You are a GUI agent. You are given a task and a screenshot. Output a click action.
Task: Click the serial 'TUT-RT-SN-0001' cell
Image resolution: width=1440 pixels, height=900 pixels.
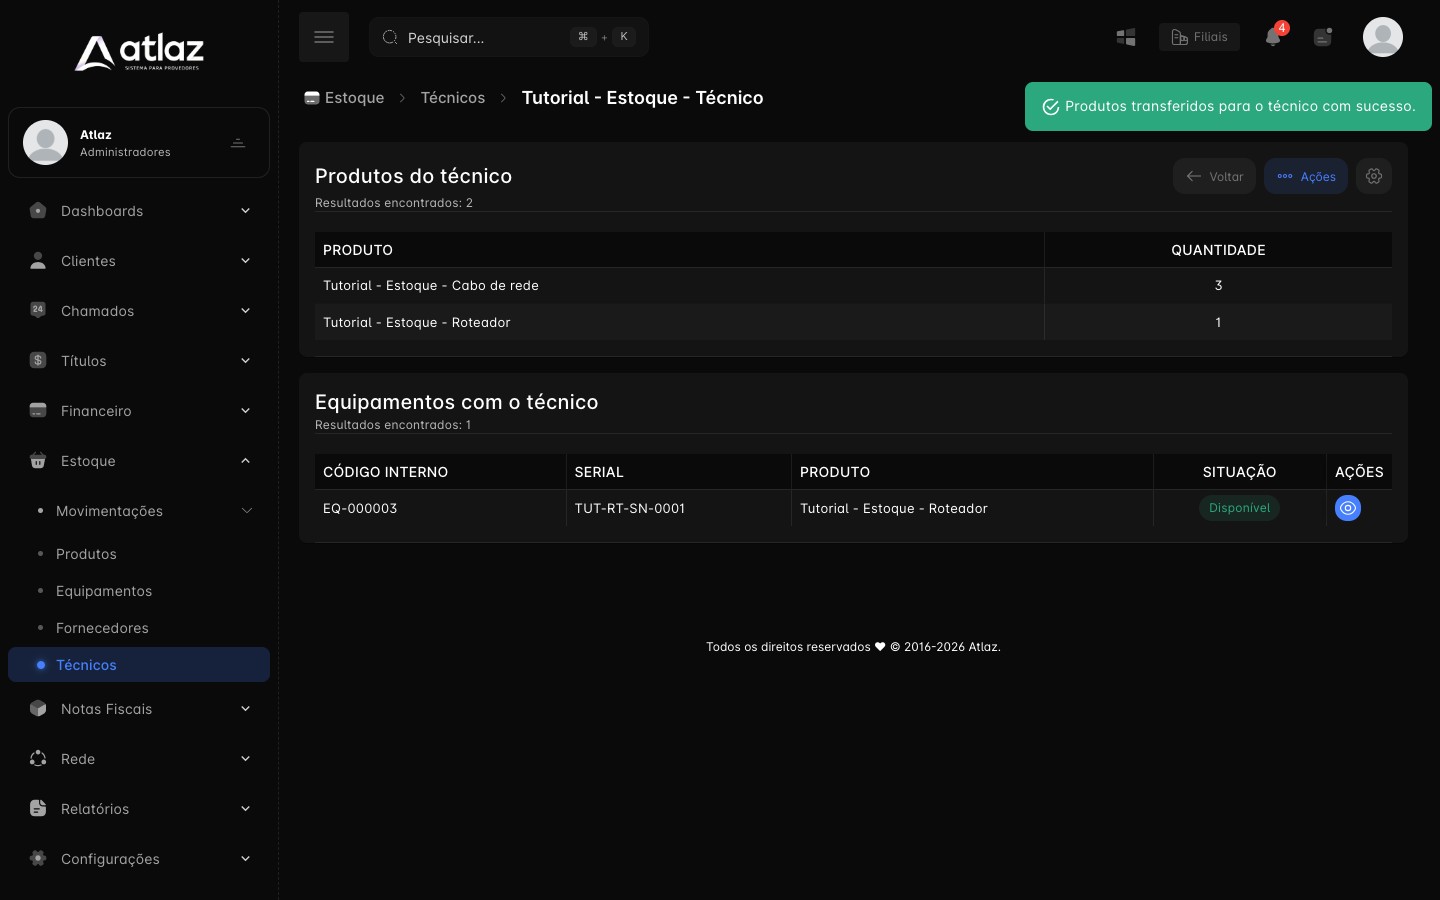pyautogui.click(x=679, y=508)
